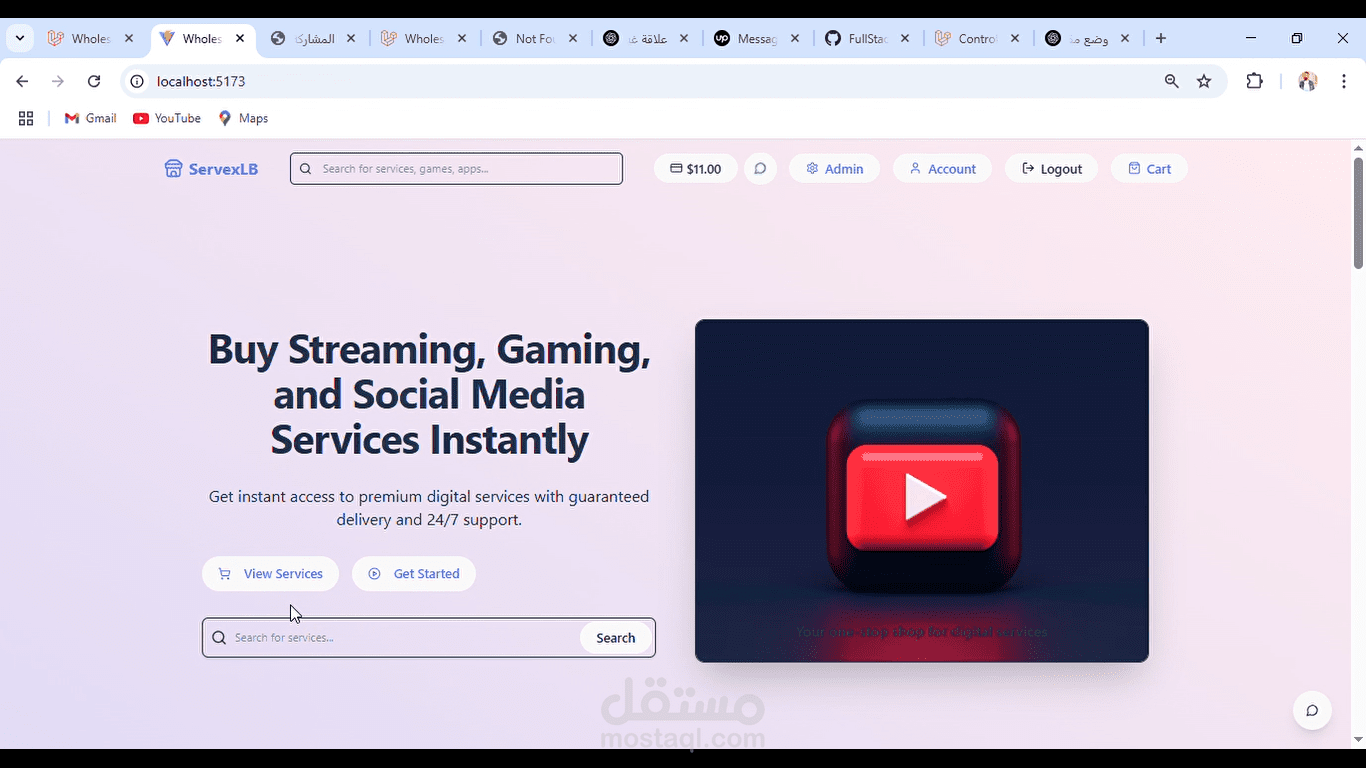The width and height of the screenshot is (1366, 768).
Task: Switch to the "علاقة" ChatGPT tab
Action: (x=647, y=39)
